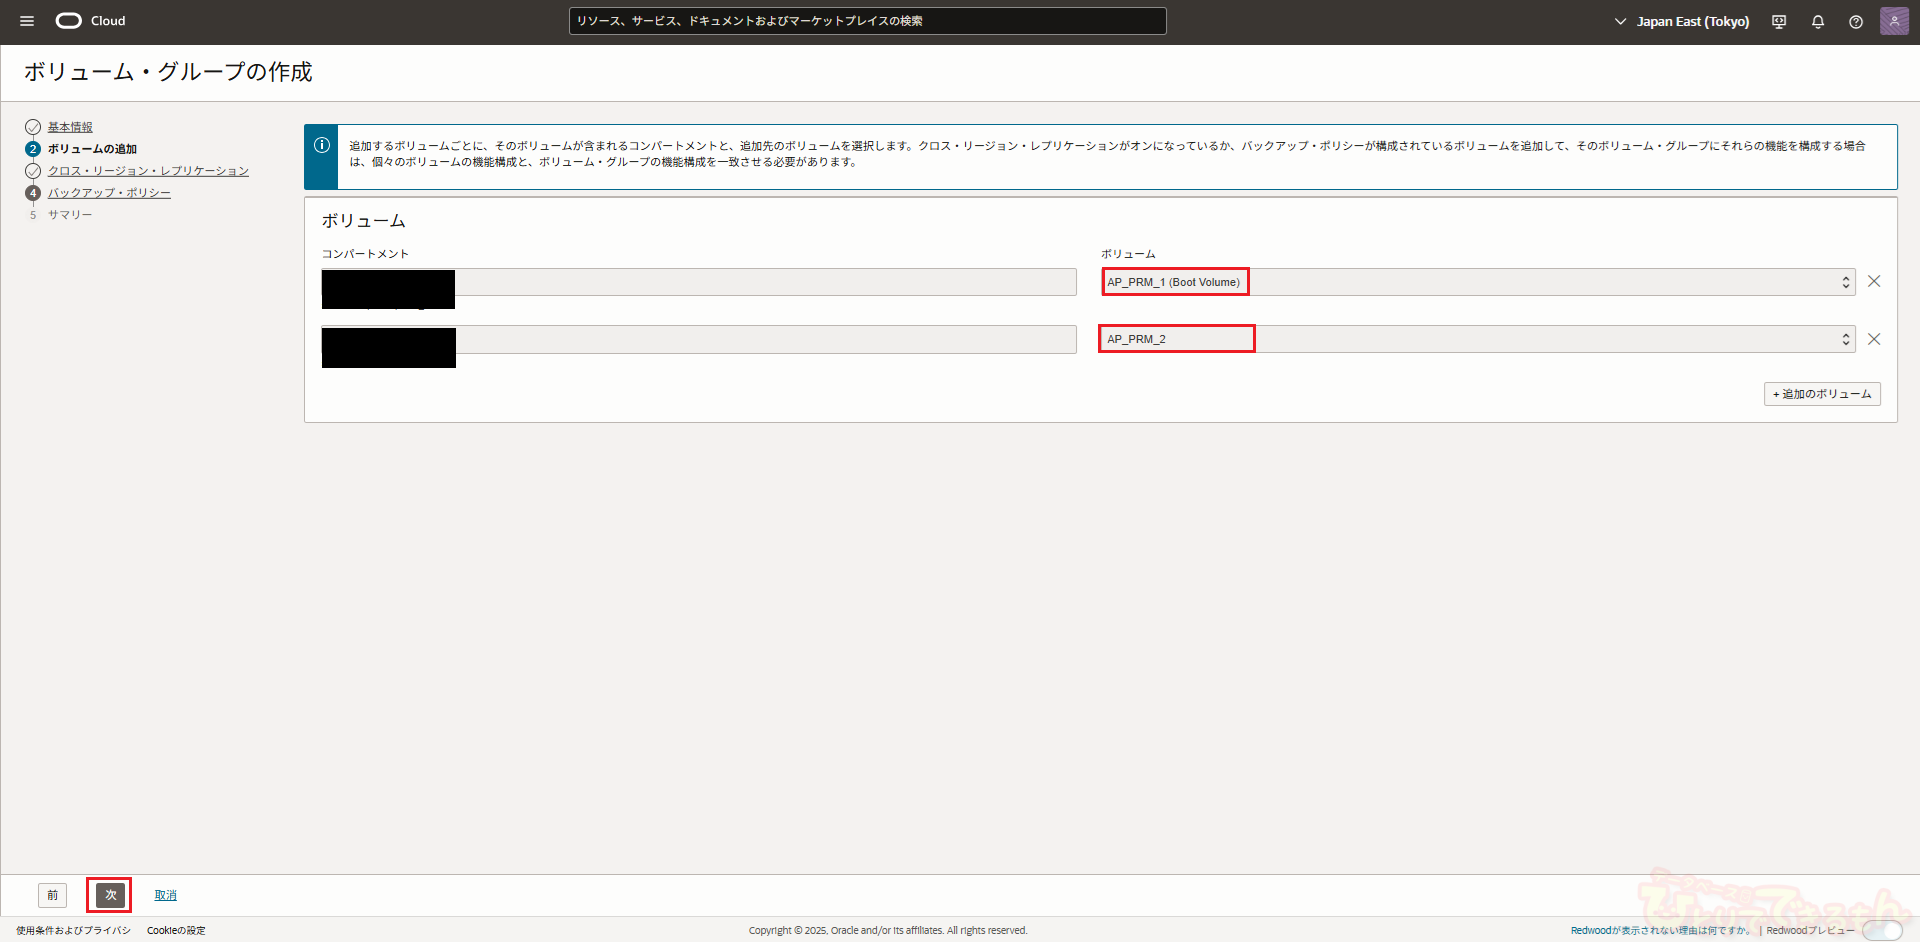Image resolution: width=1920 pixels, height=942 pixels.
Task: Open the AP_PRM_1 (Boot Volume) dropdown
Action: [x=1477, y=282]
